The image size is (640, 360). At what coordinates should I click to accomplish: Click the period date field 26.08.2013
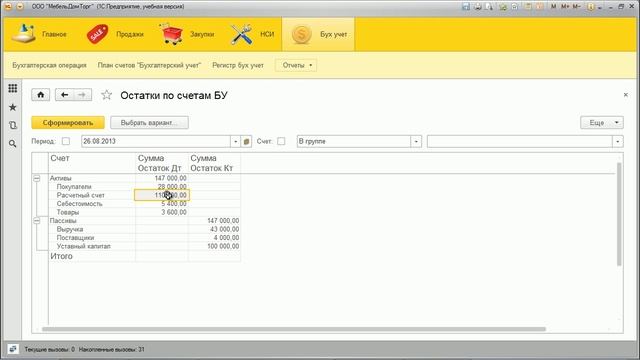click(156, 141)
